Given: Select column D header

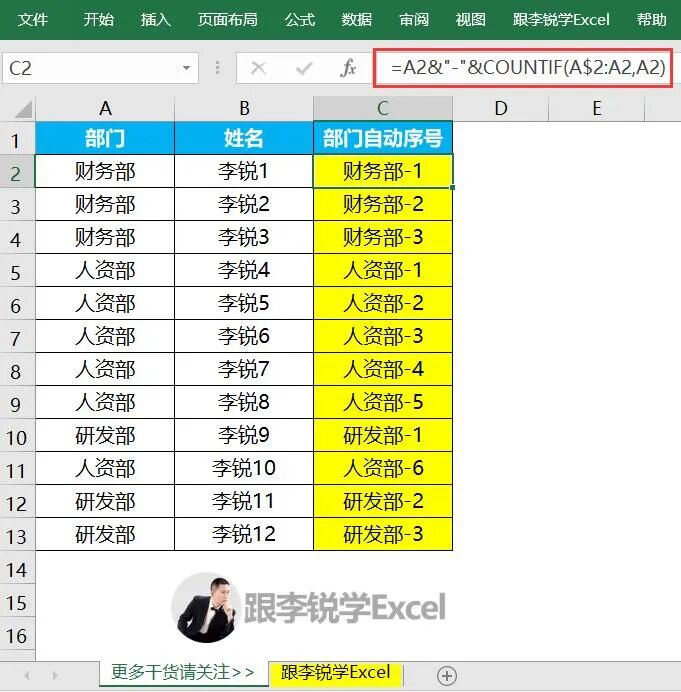Looking at the screenshot, I should [501, 108].
